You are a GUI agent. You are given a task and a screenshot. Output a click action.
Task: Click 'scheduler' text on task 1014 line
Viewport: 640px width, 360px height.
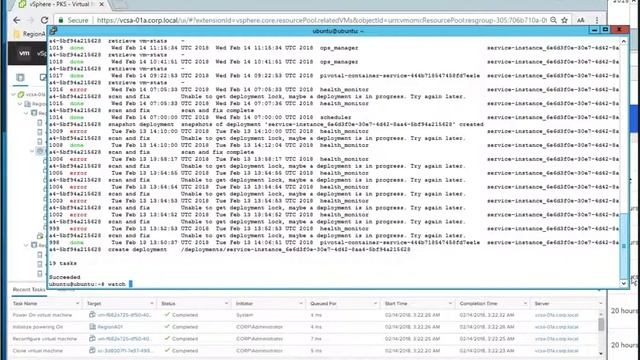(335, 117)
